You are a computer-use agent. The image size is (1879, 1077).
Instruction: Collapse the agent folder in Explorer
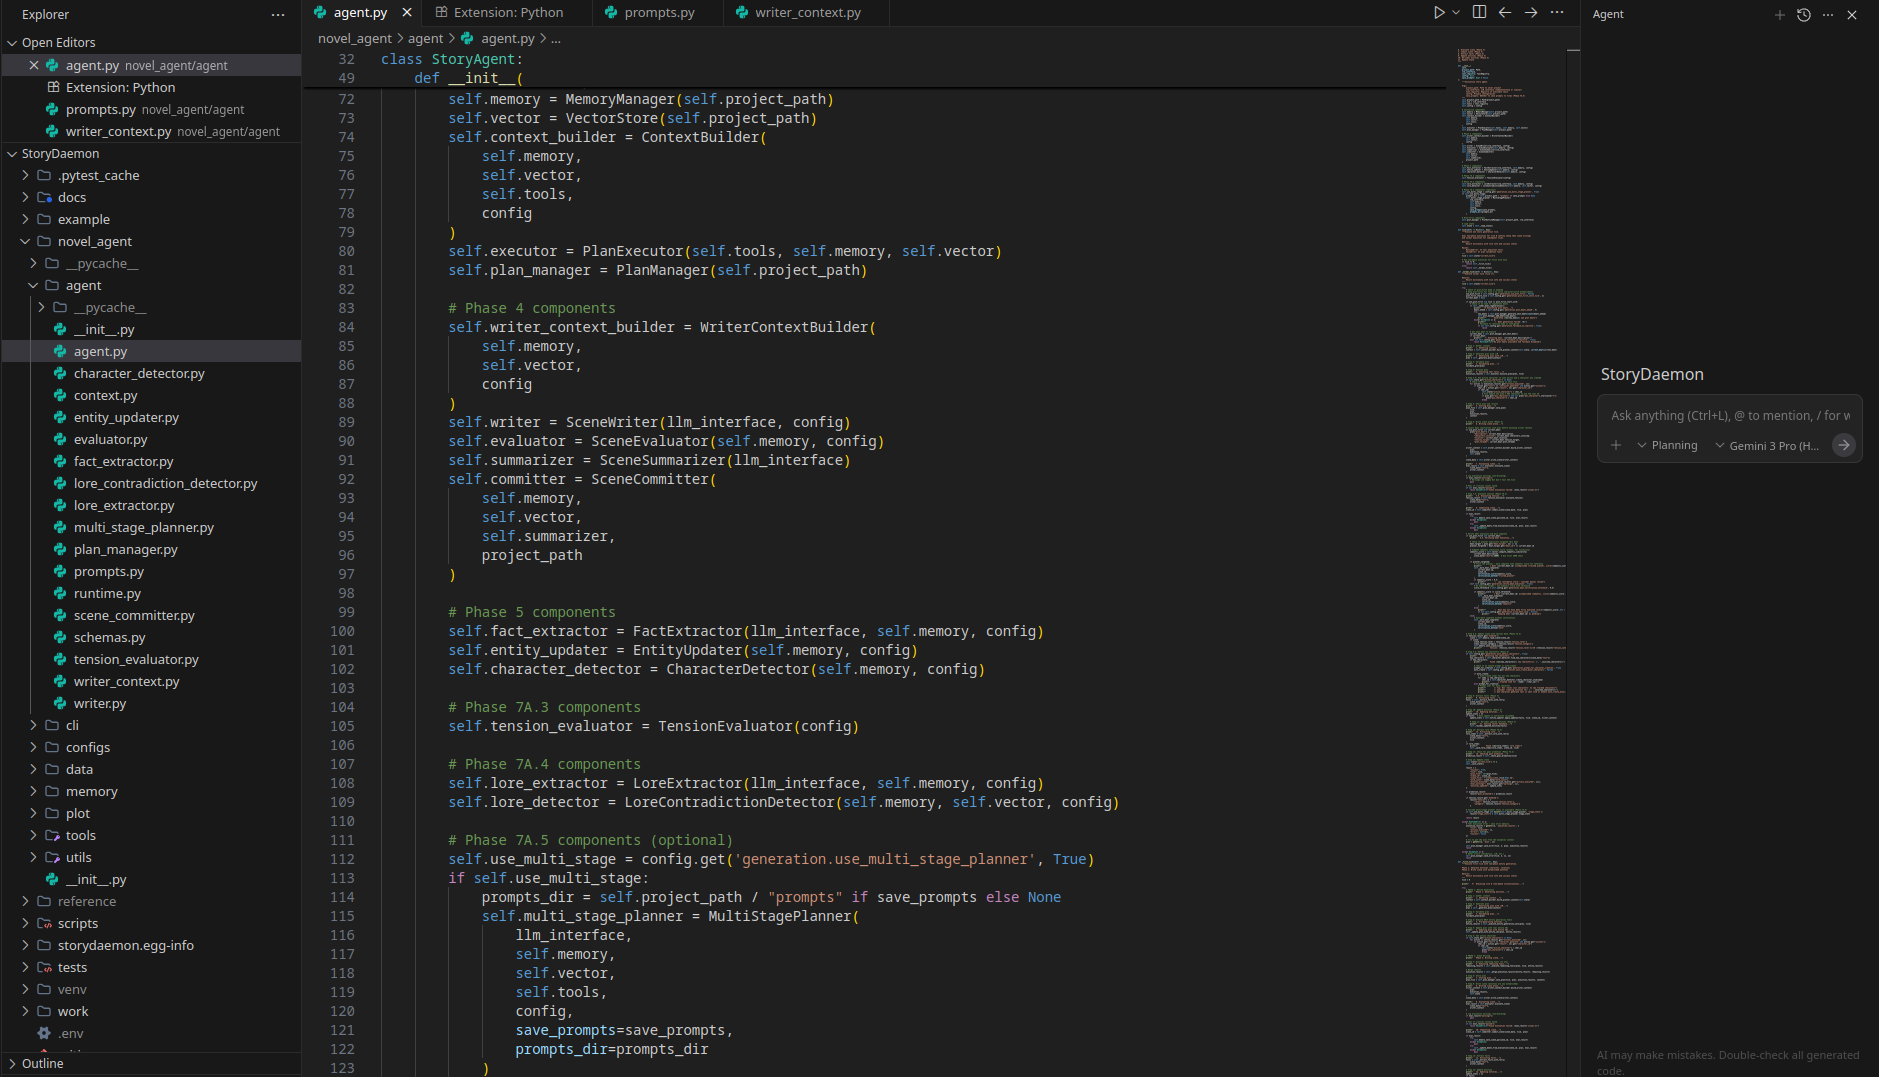pos(41,285)
